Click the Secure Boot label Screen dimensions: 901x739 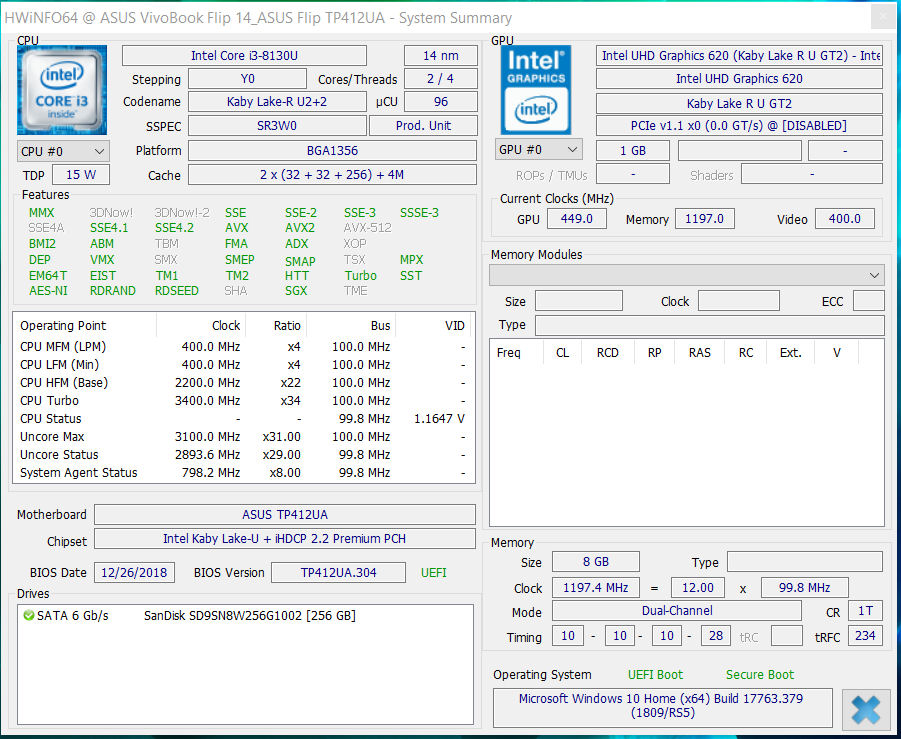pyautogui.click(x=760, y=675)
